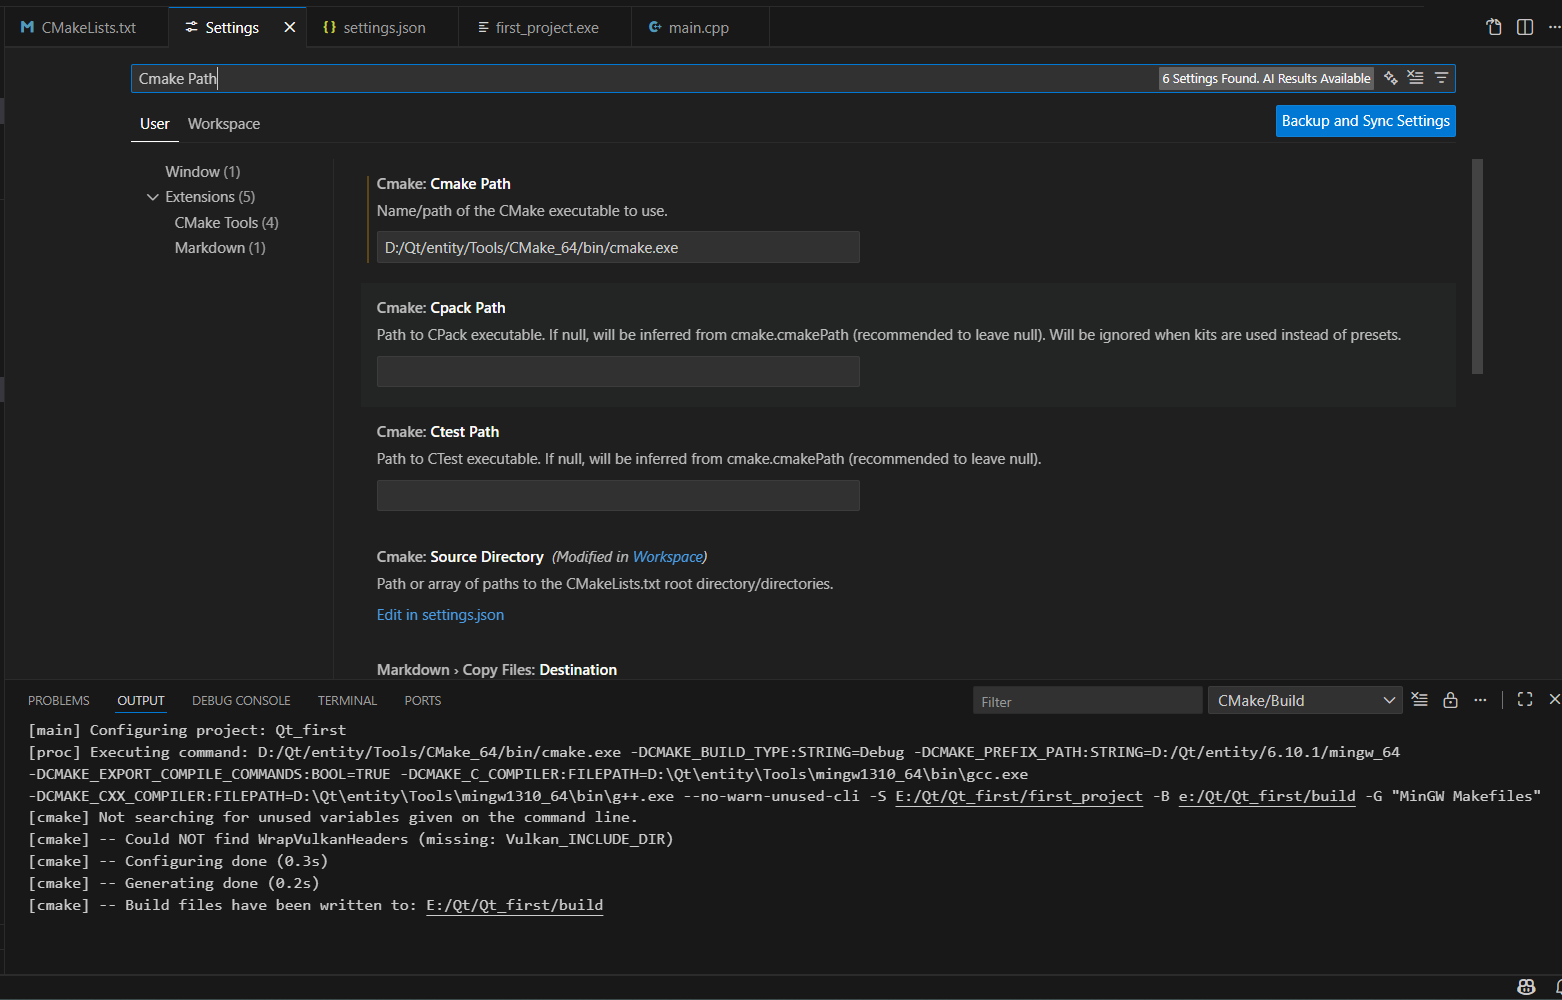Click 'Could NOT find WrapVulkanHeaders' output line
Image resolution: width=1562 pixels, height=1000 pixels.
coord(351,839)
